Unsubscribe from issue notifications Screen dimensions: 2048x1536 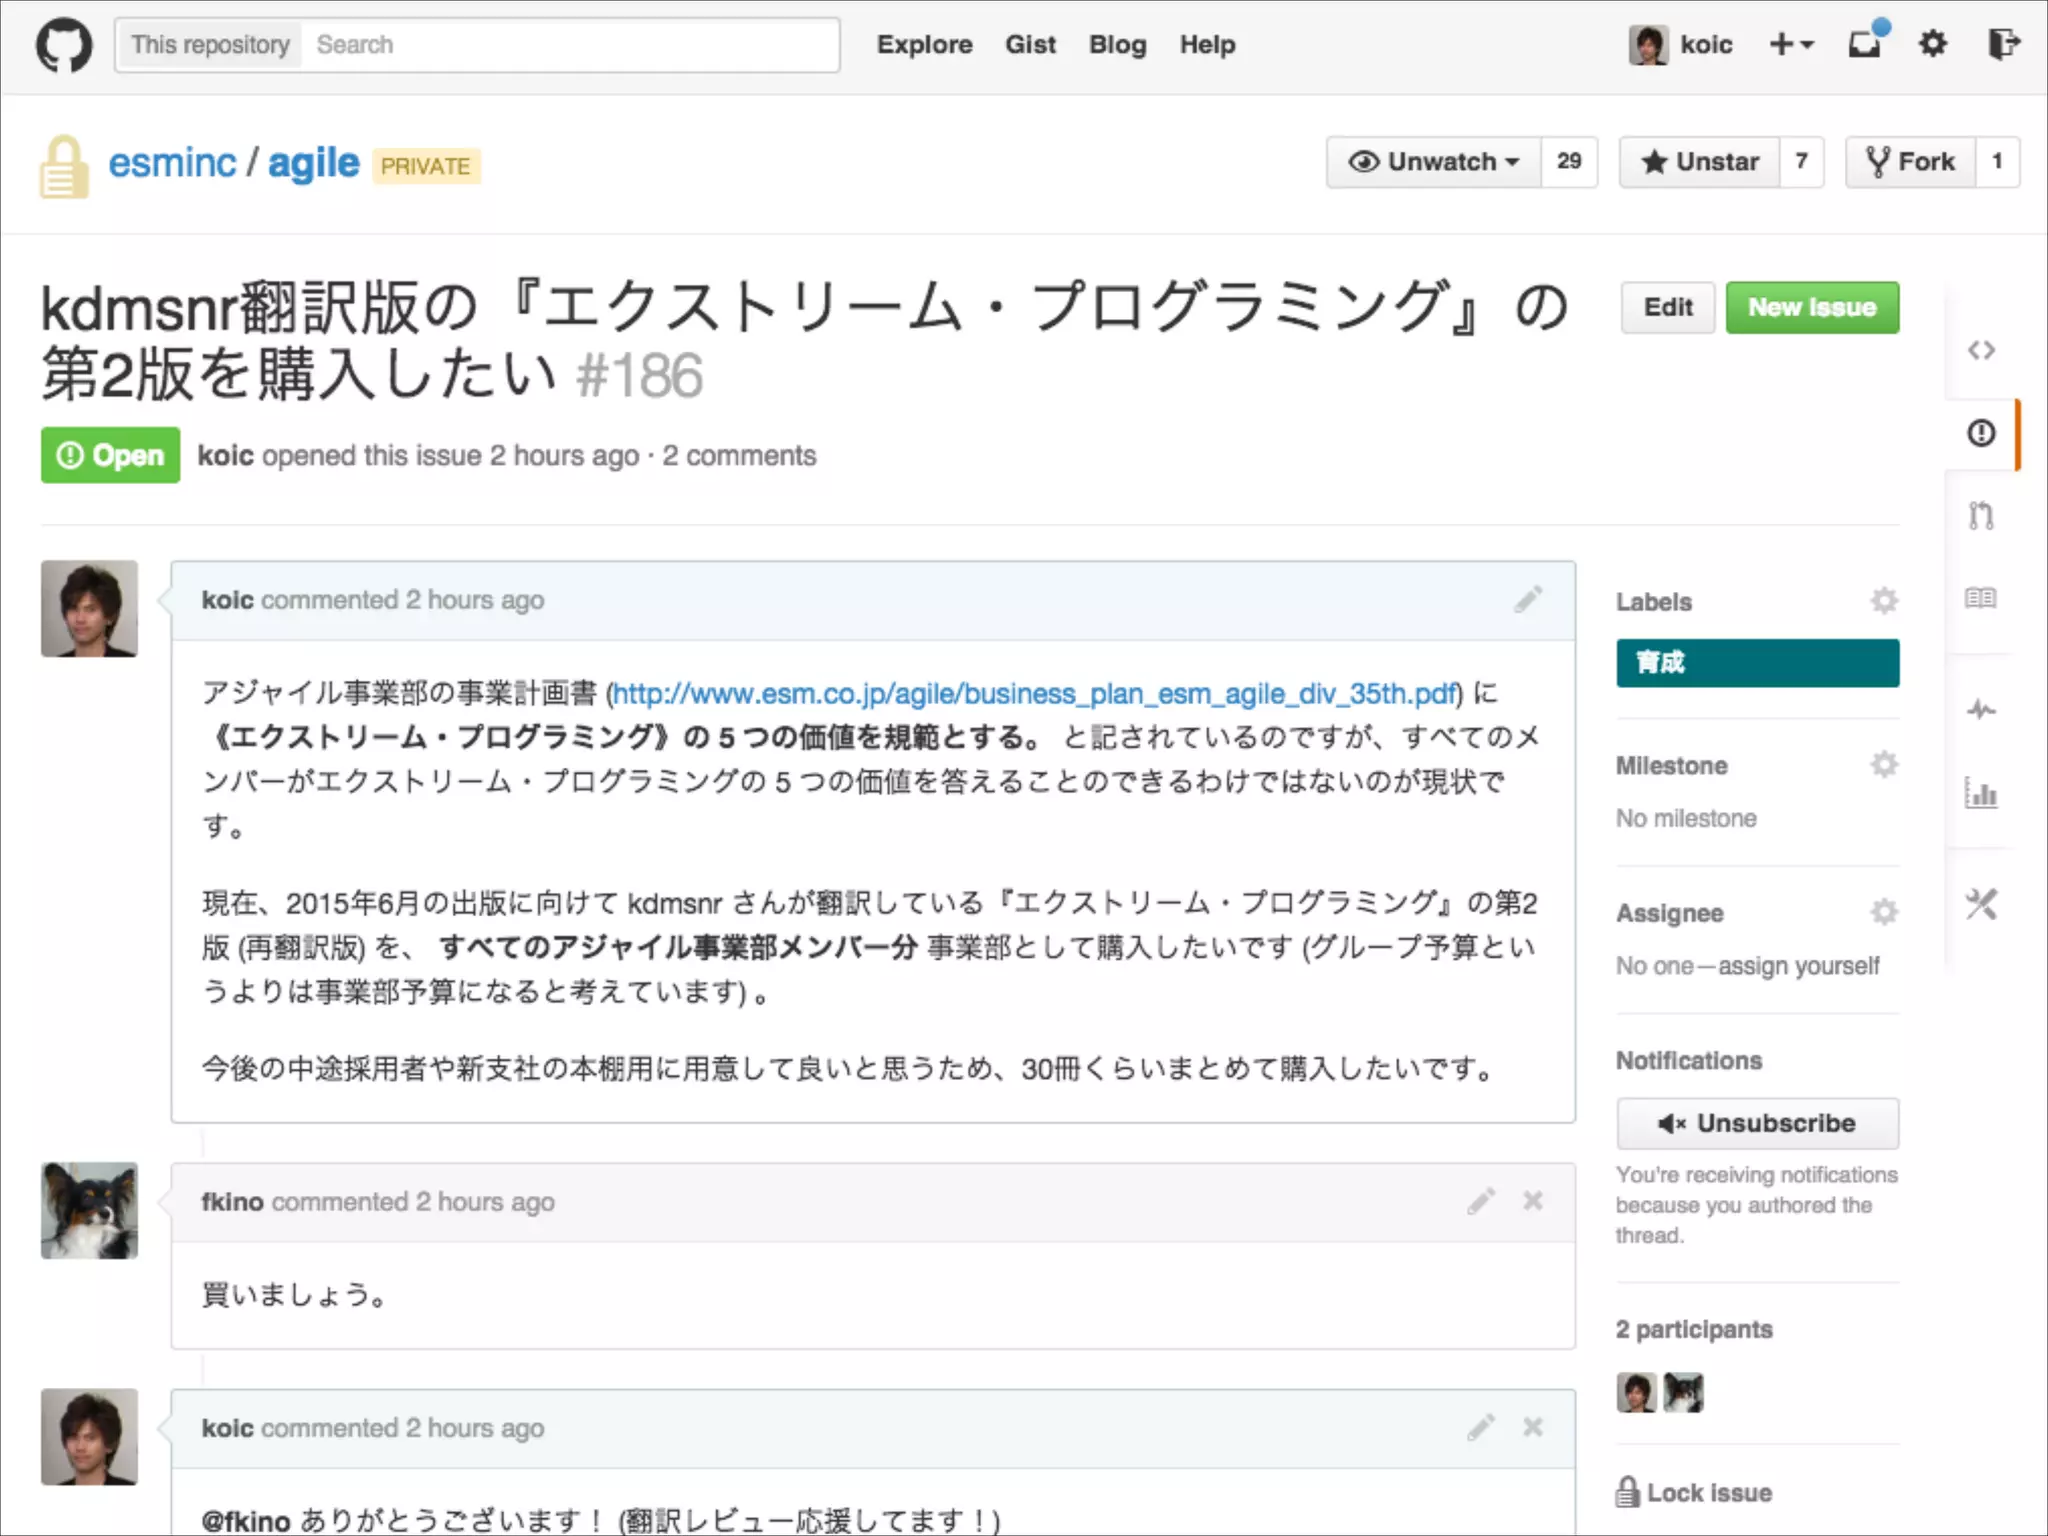(x=1757, y=1123)
